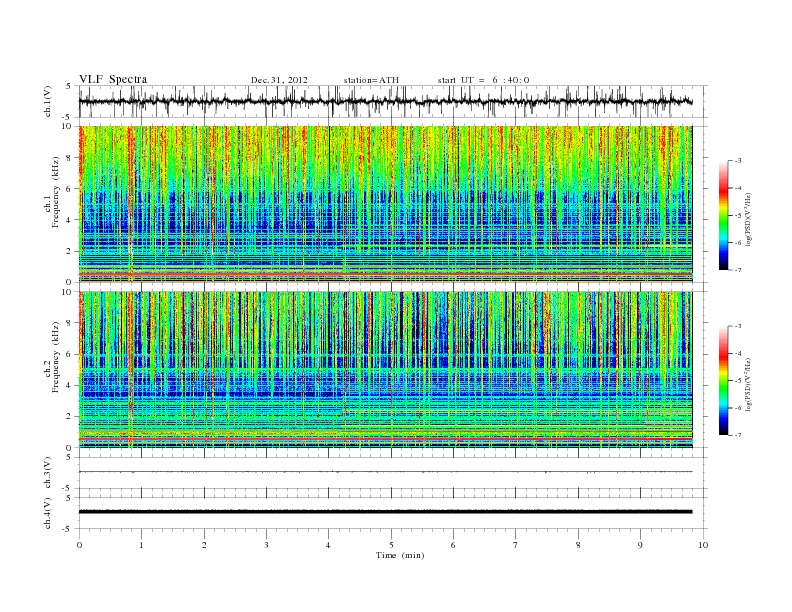Select the "ch.3(V)" axis label
This screenshot has width=792, height=612.
point(48,473)
